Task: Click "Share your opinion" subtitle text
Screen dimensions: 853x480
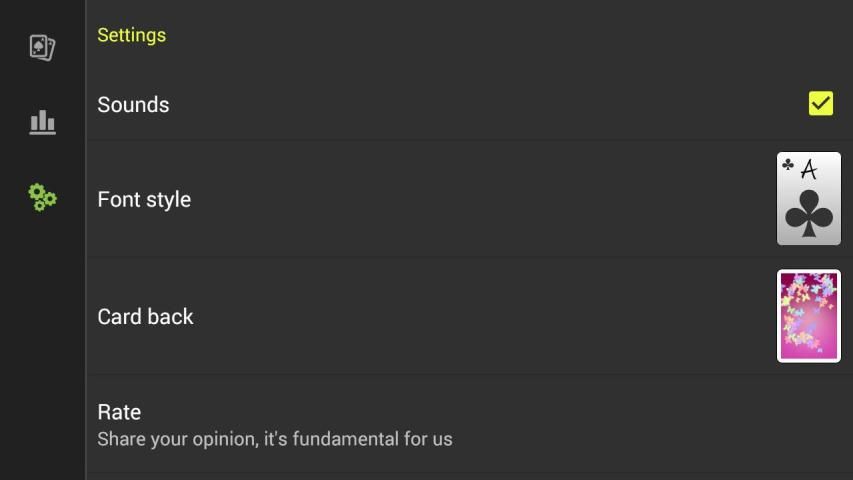Action: (x=274, y=439)
